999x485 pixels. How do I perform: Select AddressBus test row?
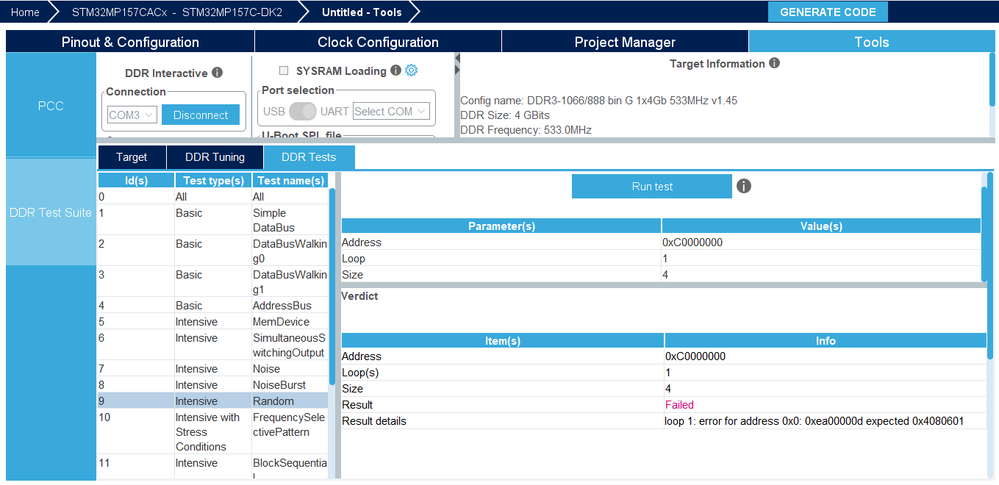pos(213,305)
